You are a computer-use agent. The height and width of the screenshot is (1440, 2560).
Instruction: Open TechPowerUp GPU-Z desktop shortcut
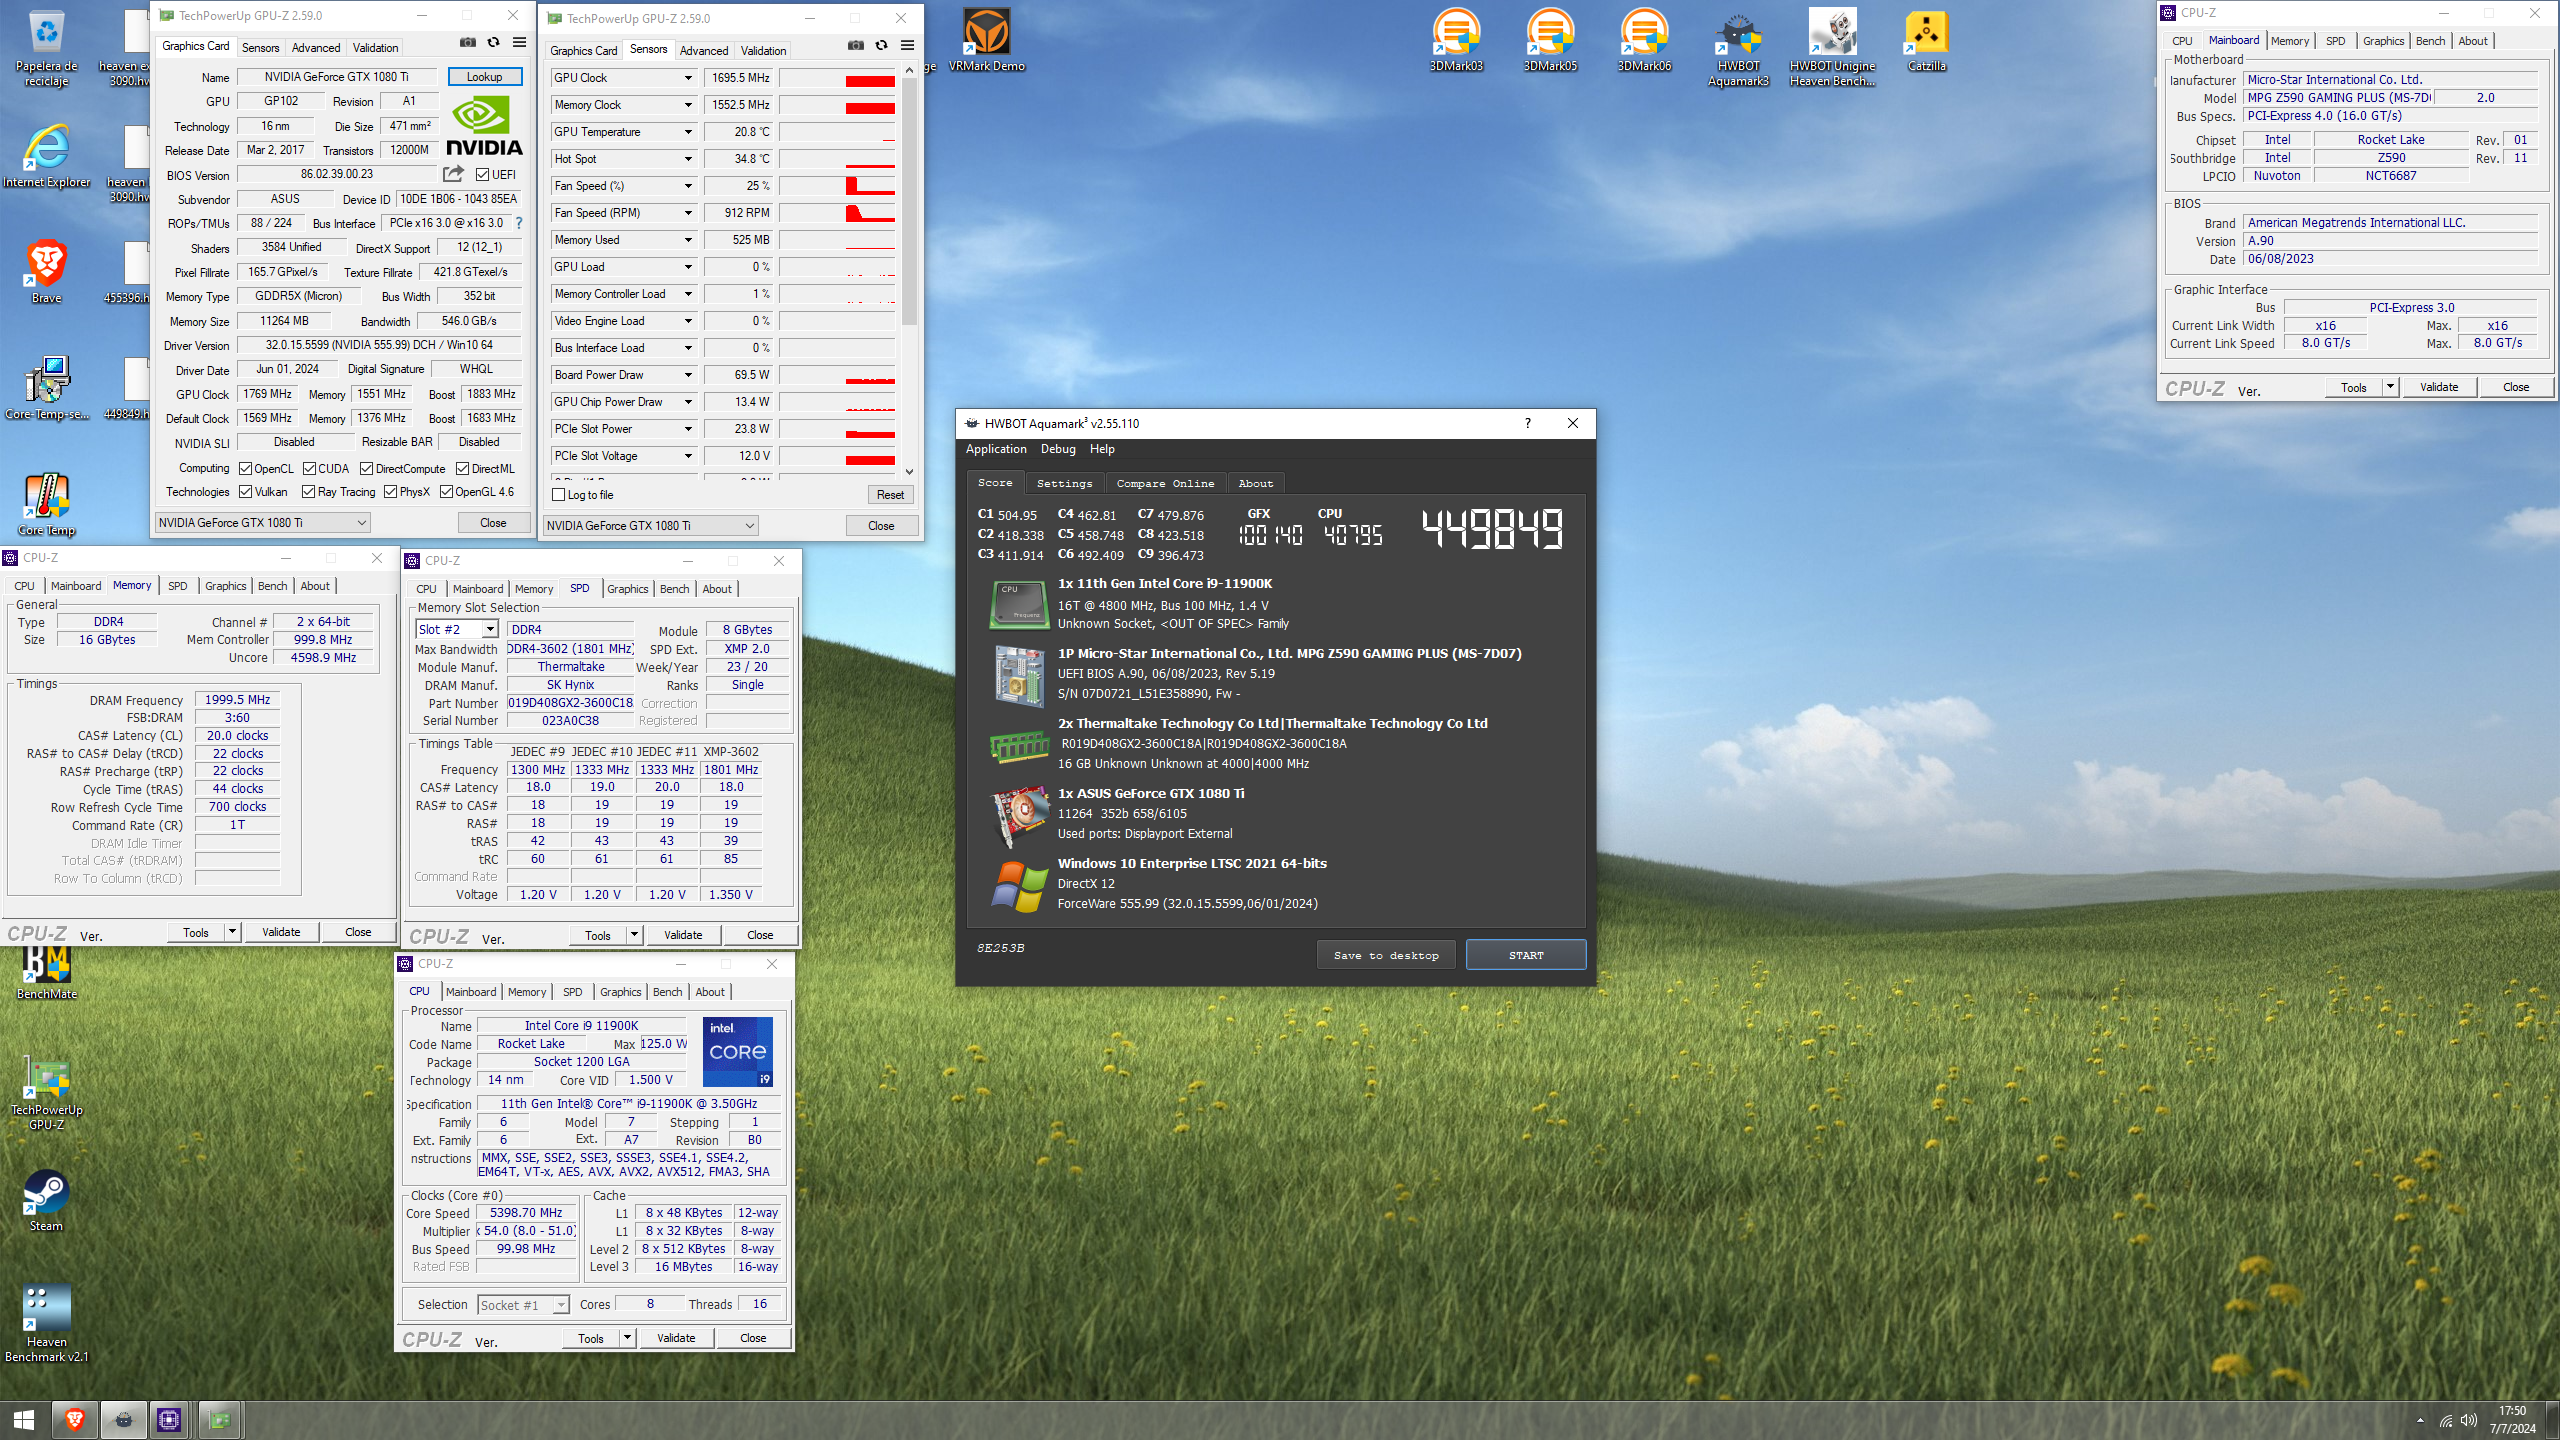(46, 1092)
